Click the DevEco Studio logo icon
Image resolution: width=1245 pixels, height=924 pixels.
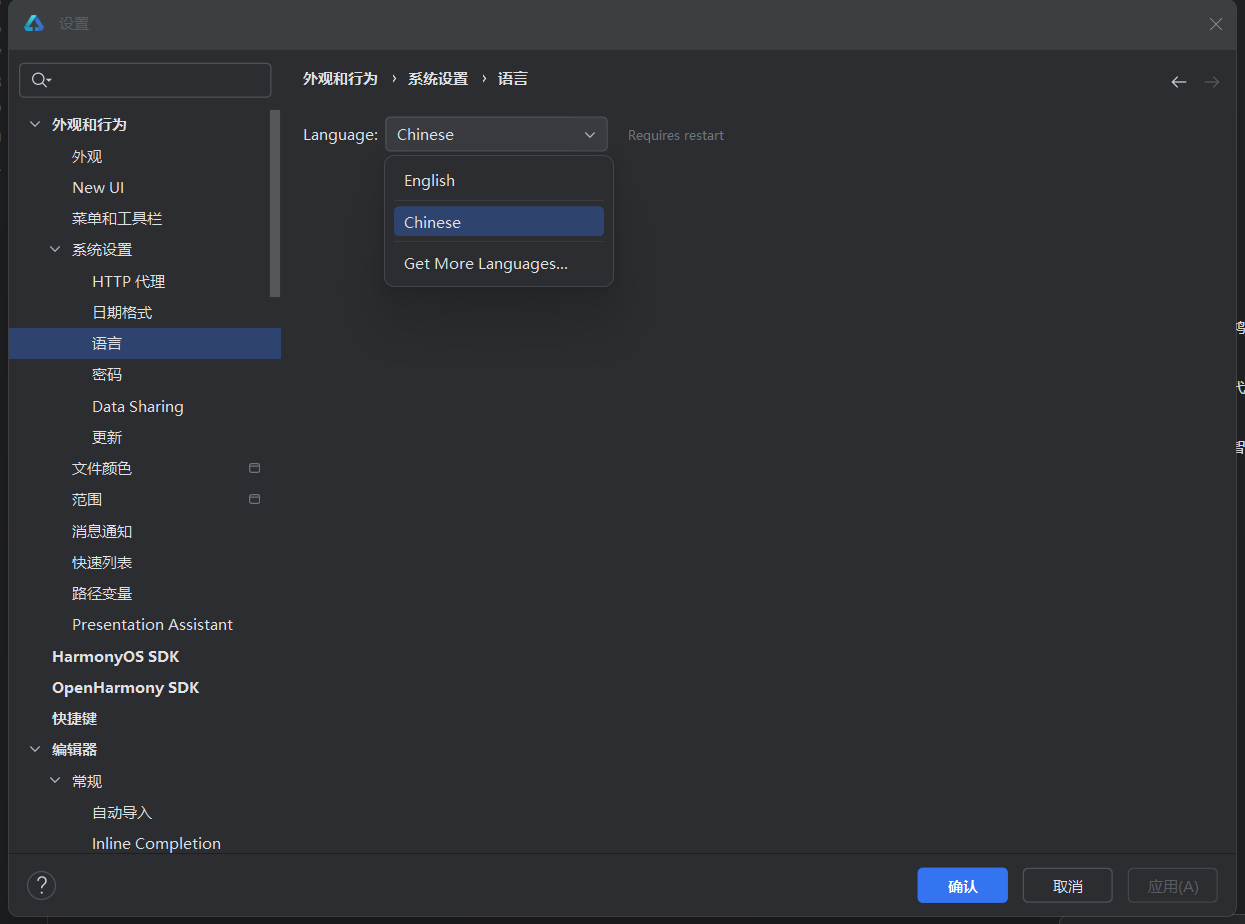(x=34, y=24)
